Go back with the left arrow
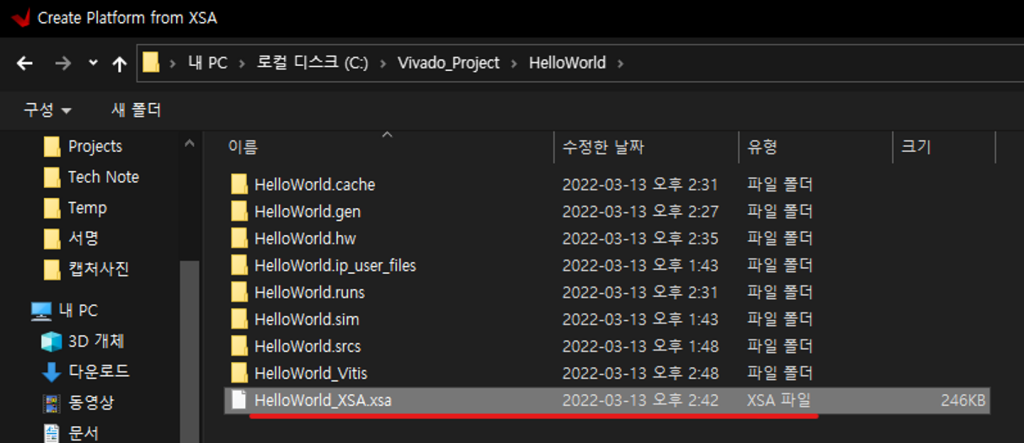 click(x=24, y=63)
